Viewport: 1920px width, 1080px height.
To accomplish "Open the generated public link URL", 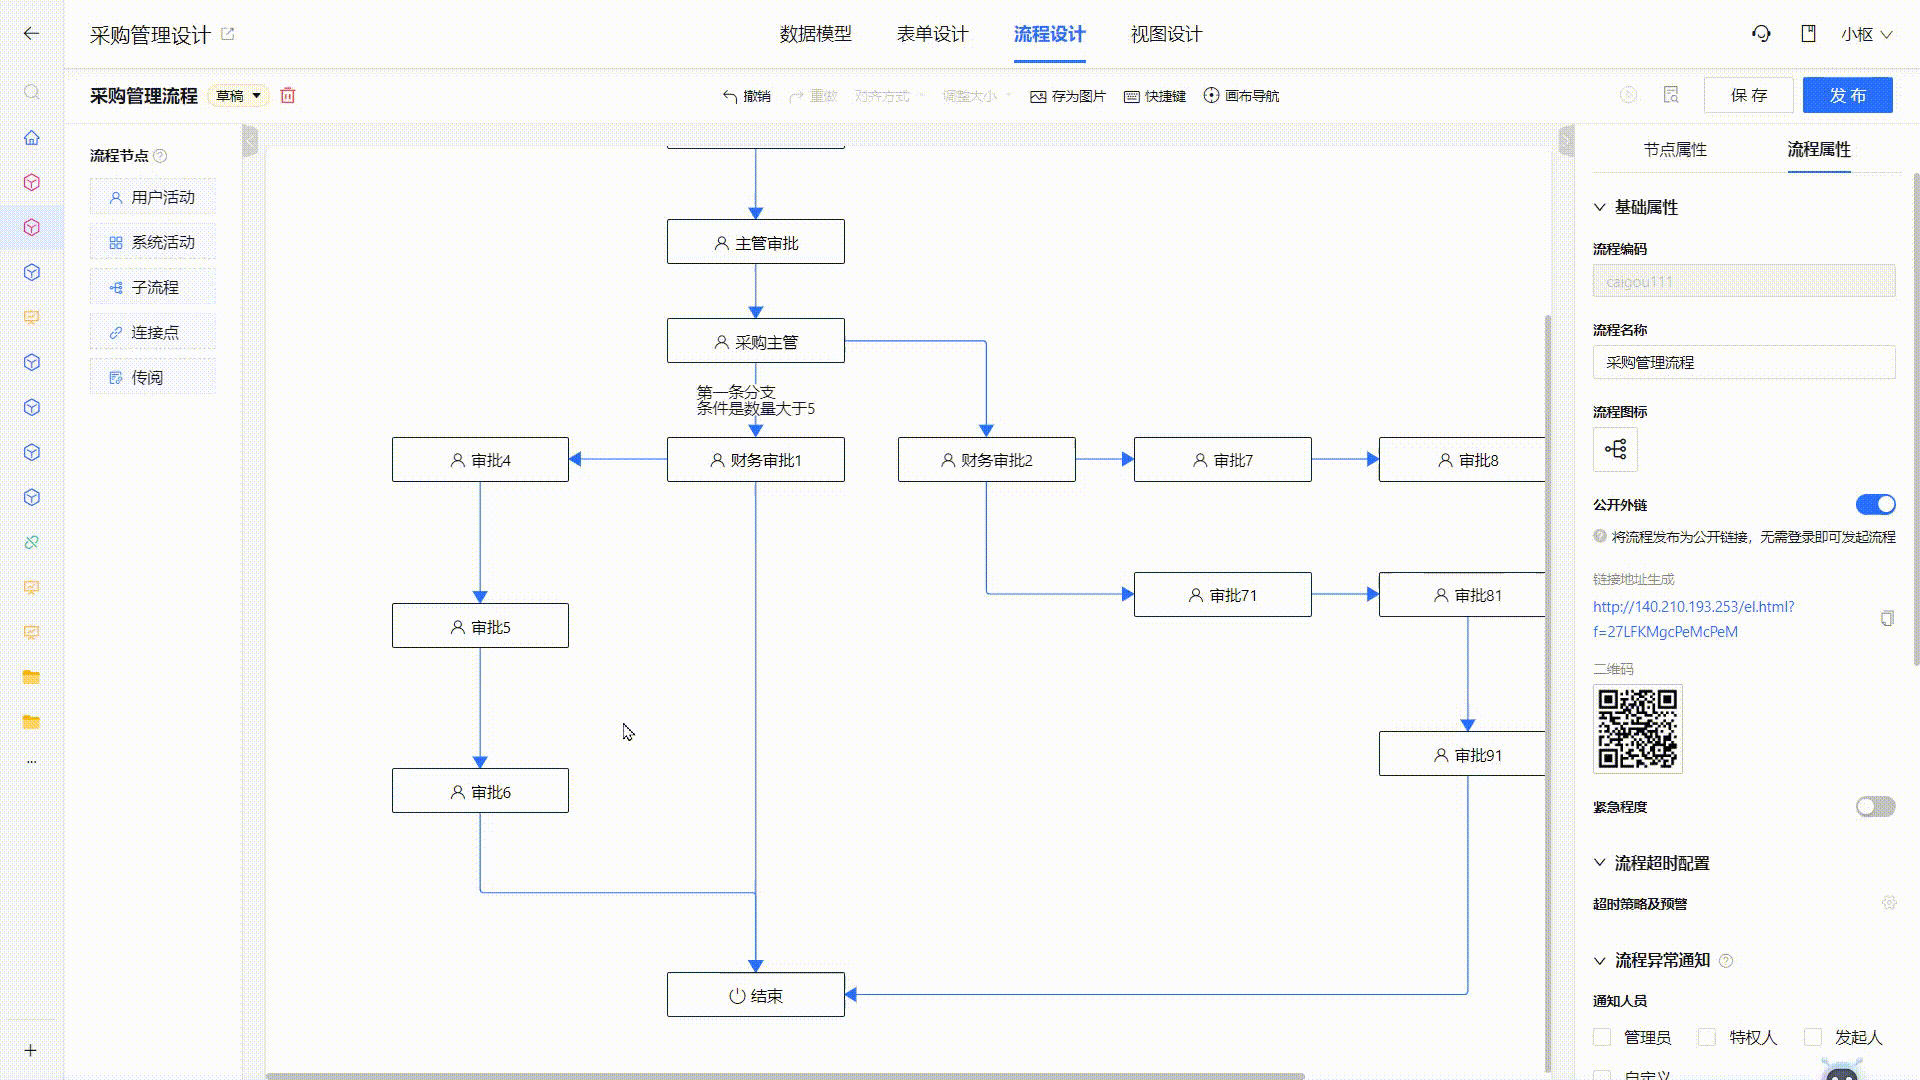I will click(1693, 619).
